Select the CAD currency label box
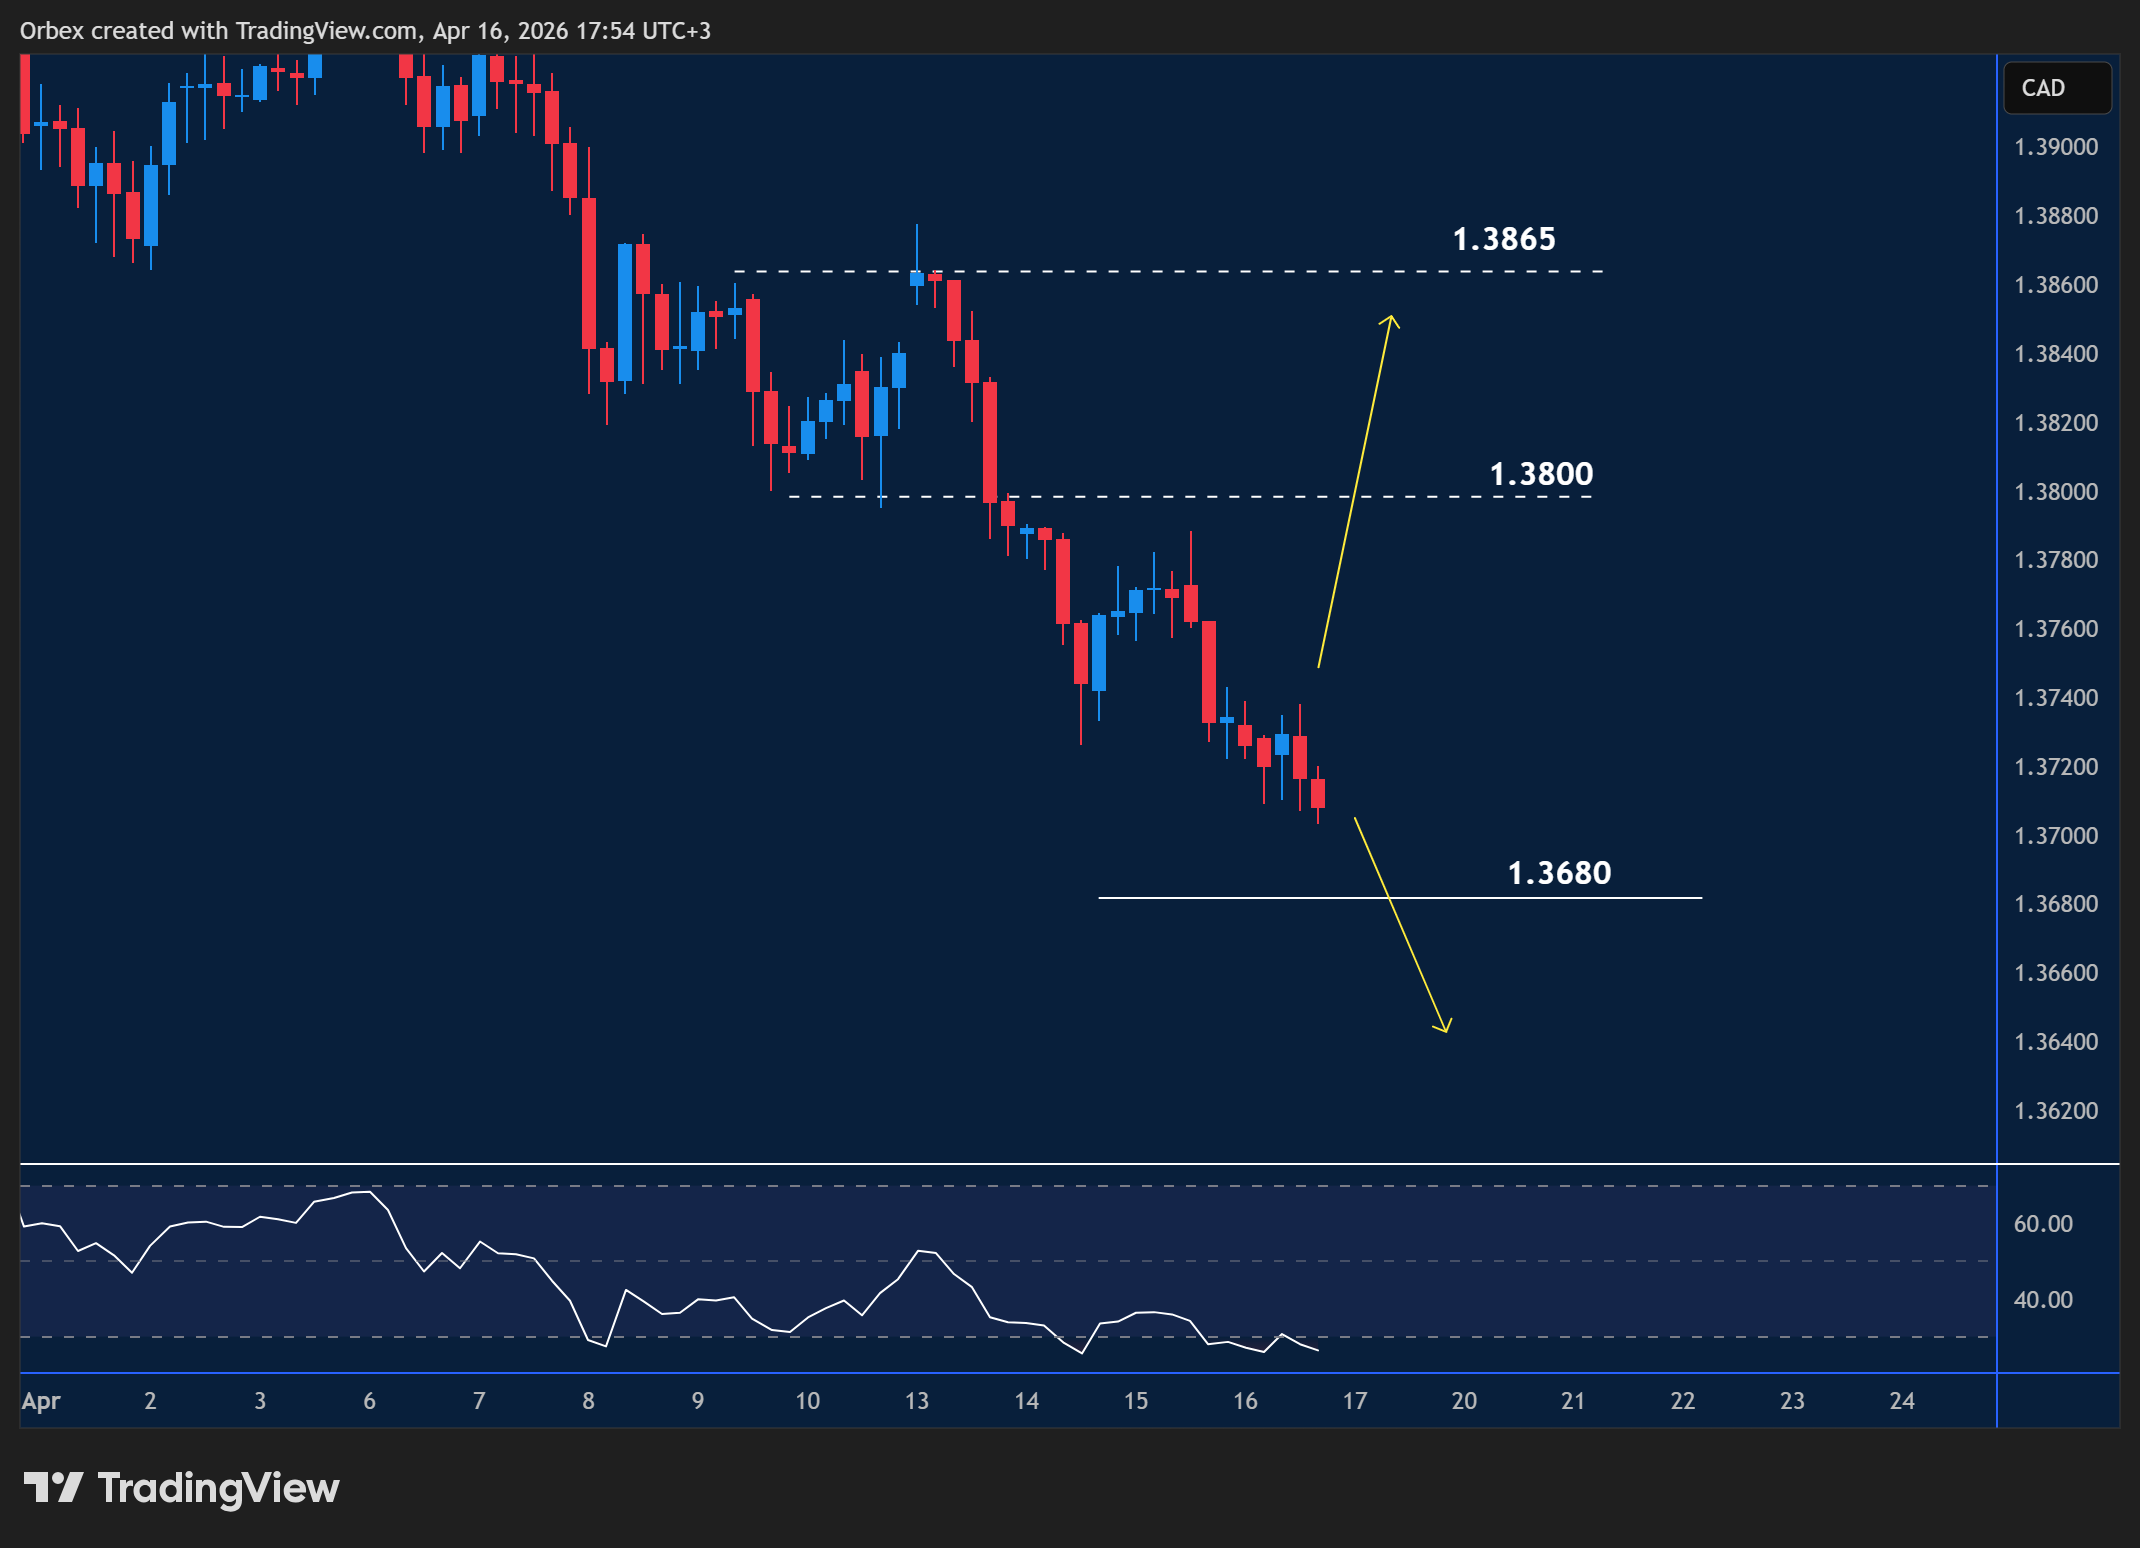The image size is (2140, 1548). pos(2056,87)
